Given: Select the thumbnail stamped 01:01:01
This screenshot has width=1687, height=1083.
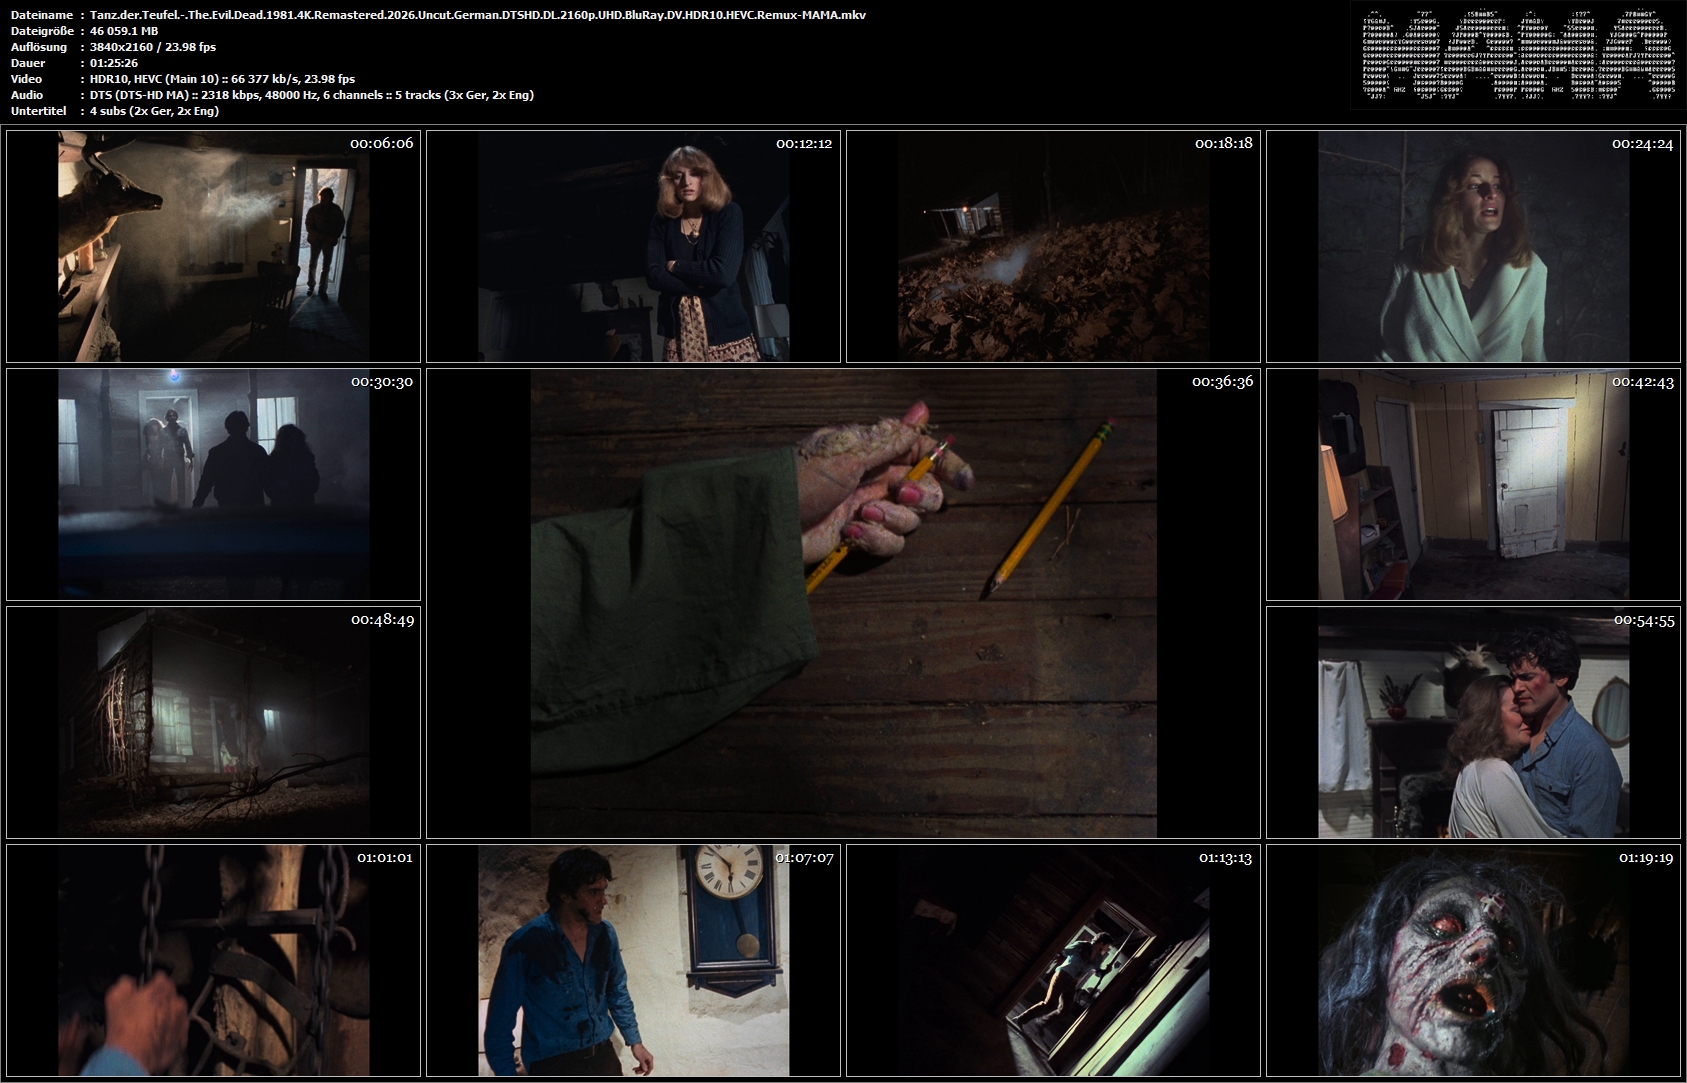Looking at the screenshot, I should click(x=213, y=960).
